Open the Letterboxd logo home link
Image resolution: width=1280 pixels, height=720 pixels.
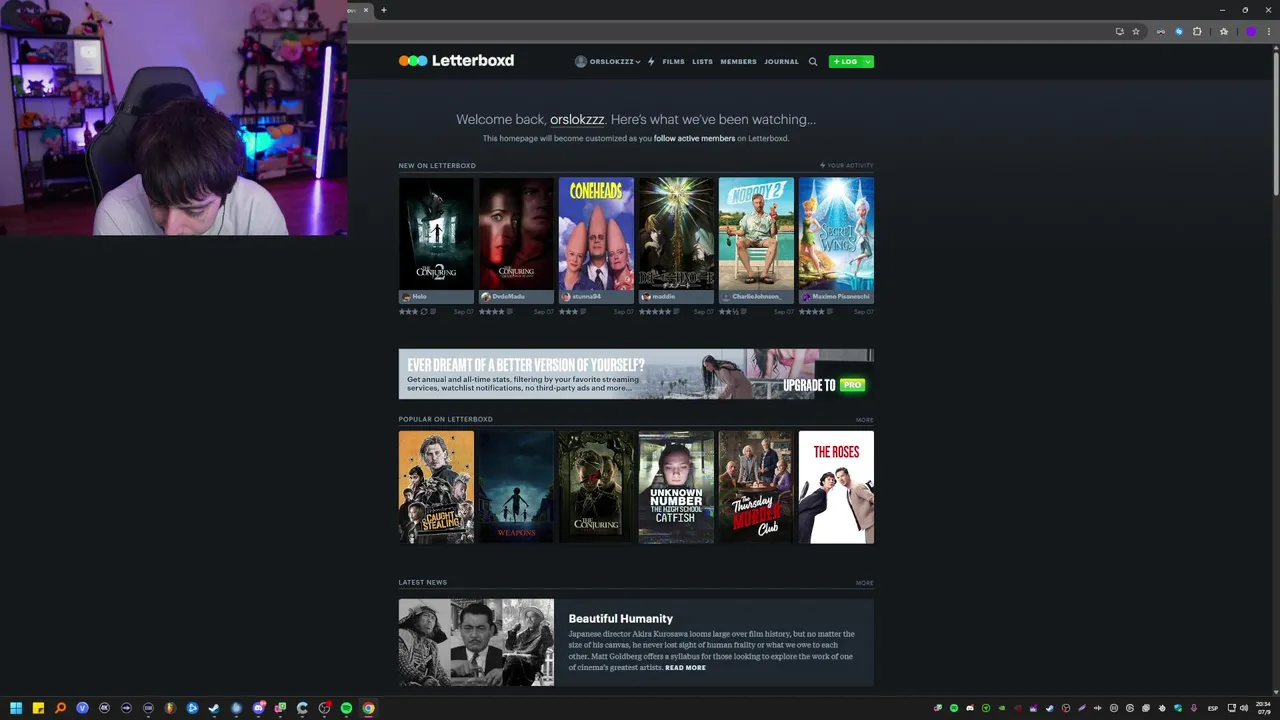tap(456, 60)
